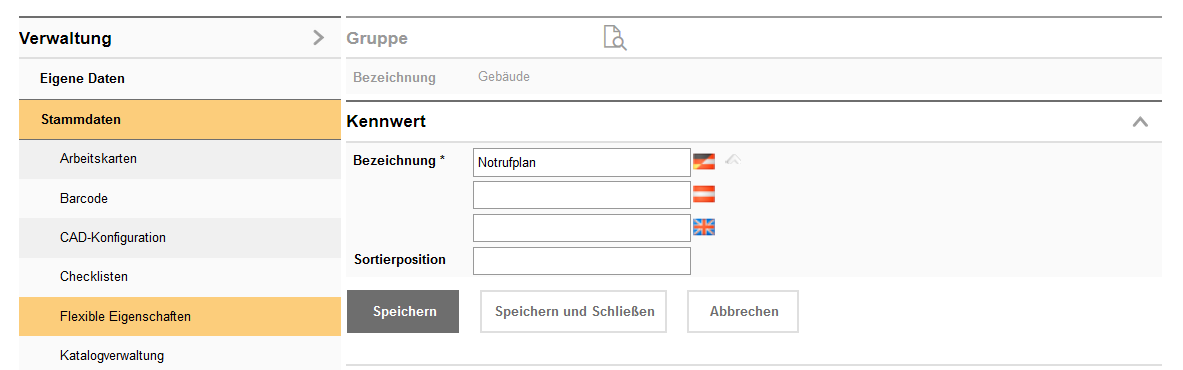
Task: Click the German flag icon
Action: coord(704,161)
